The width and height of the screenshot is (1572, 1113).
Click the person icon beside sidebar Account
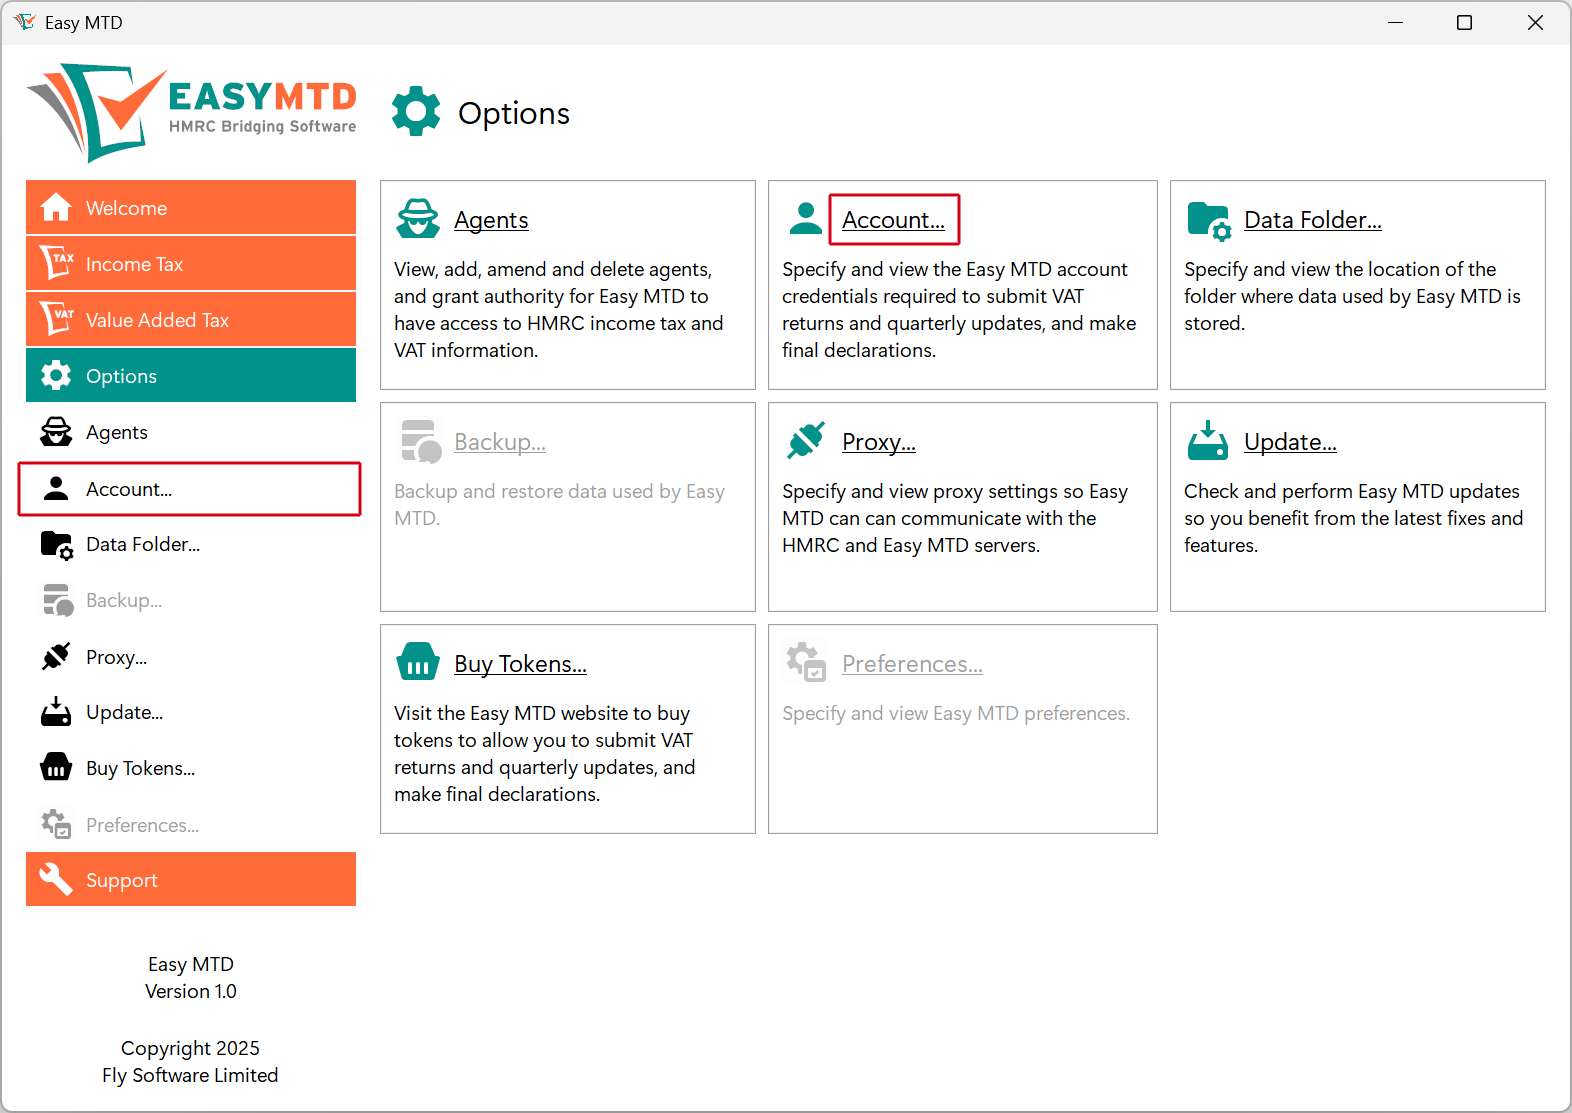56,488
